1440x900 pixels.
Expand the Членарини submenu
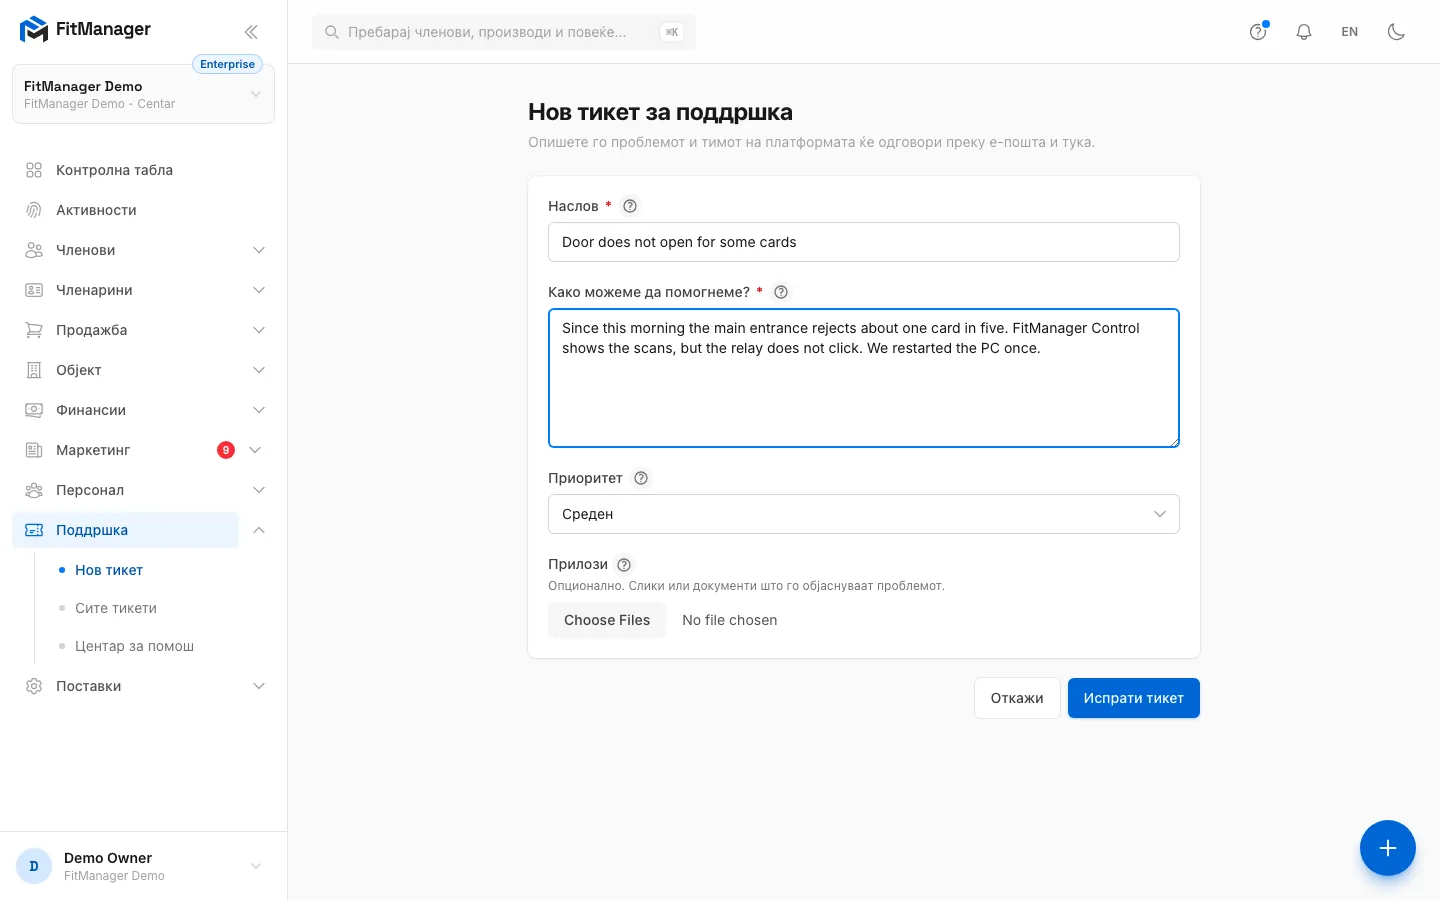pos(259,290)
